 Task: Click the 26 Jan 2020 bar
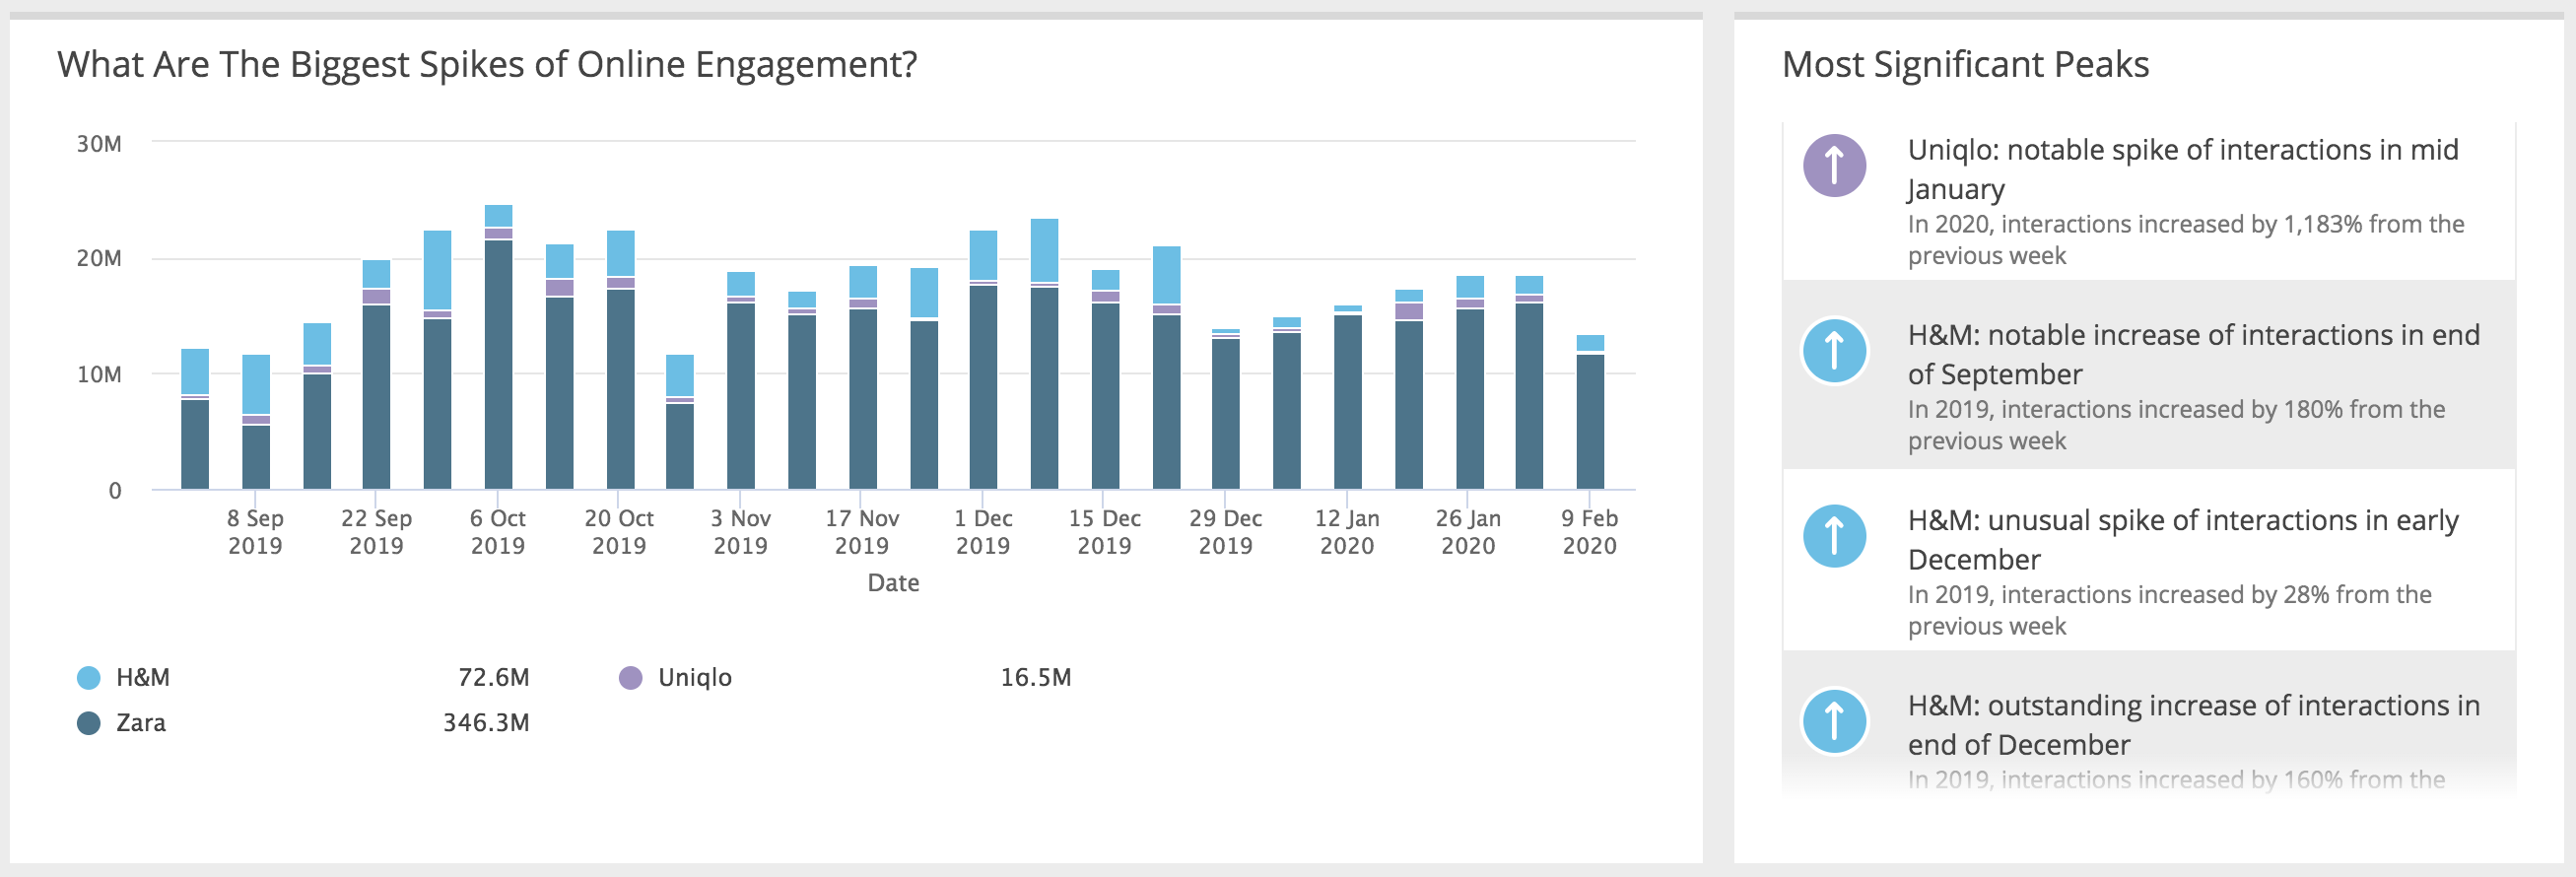click(x=1469, y=383)
